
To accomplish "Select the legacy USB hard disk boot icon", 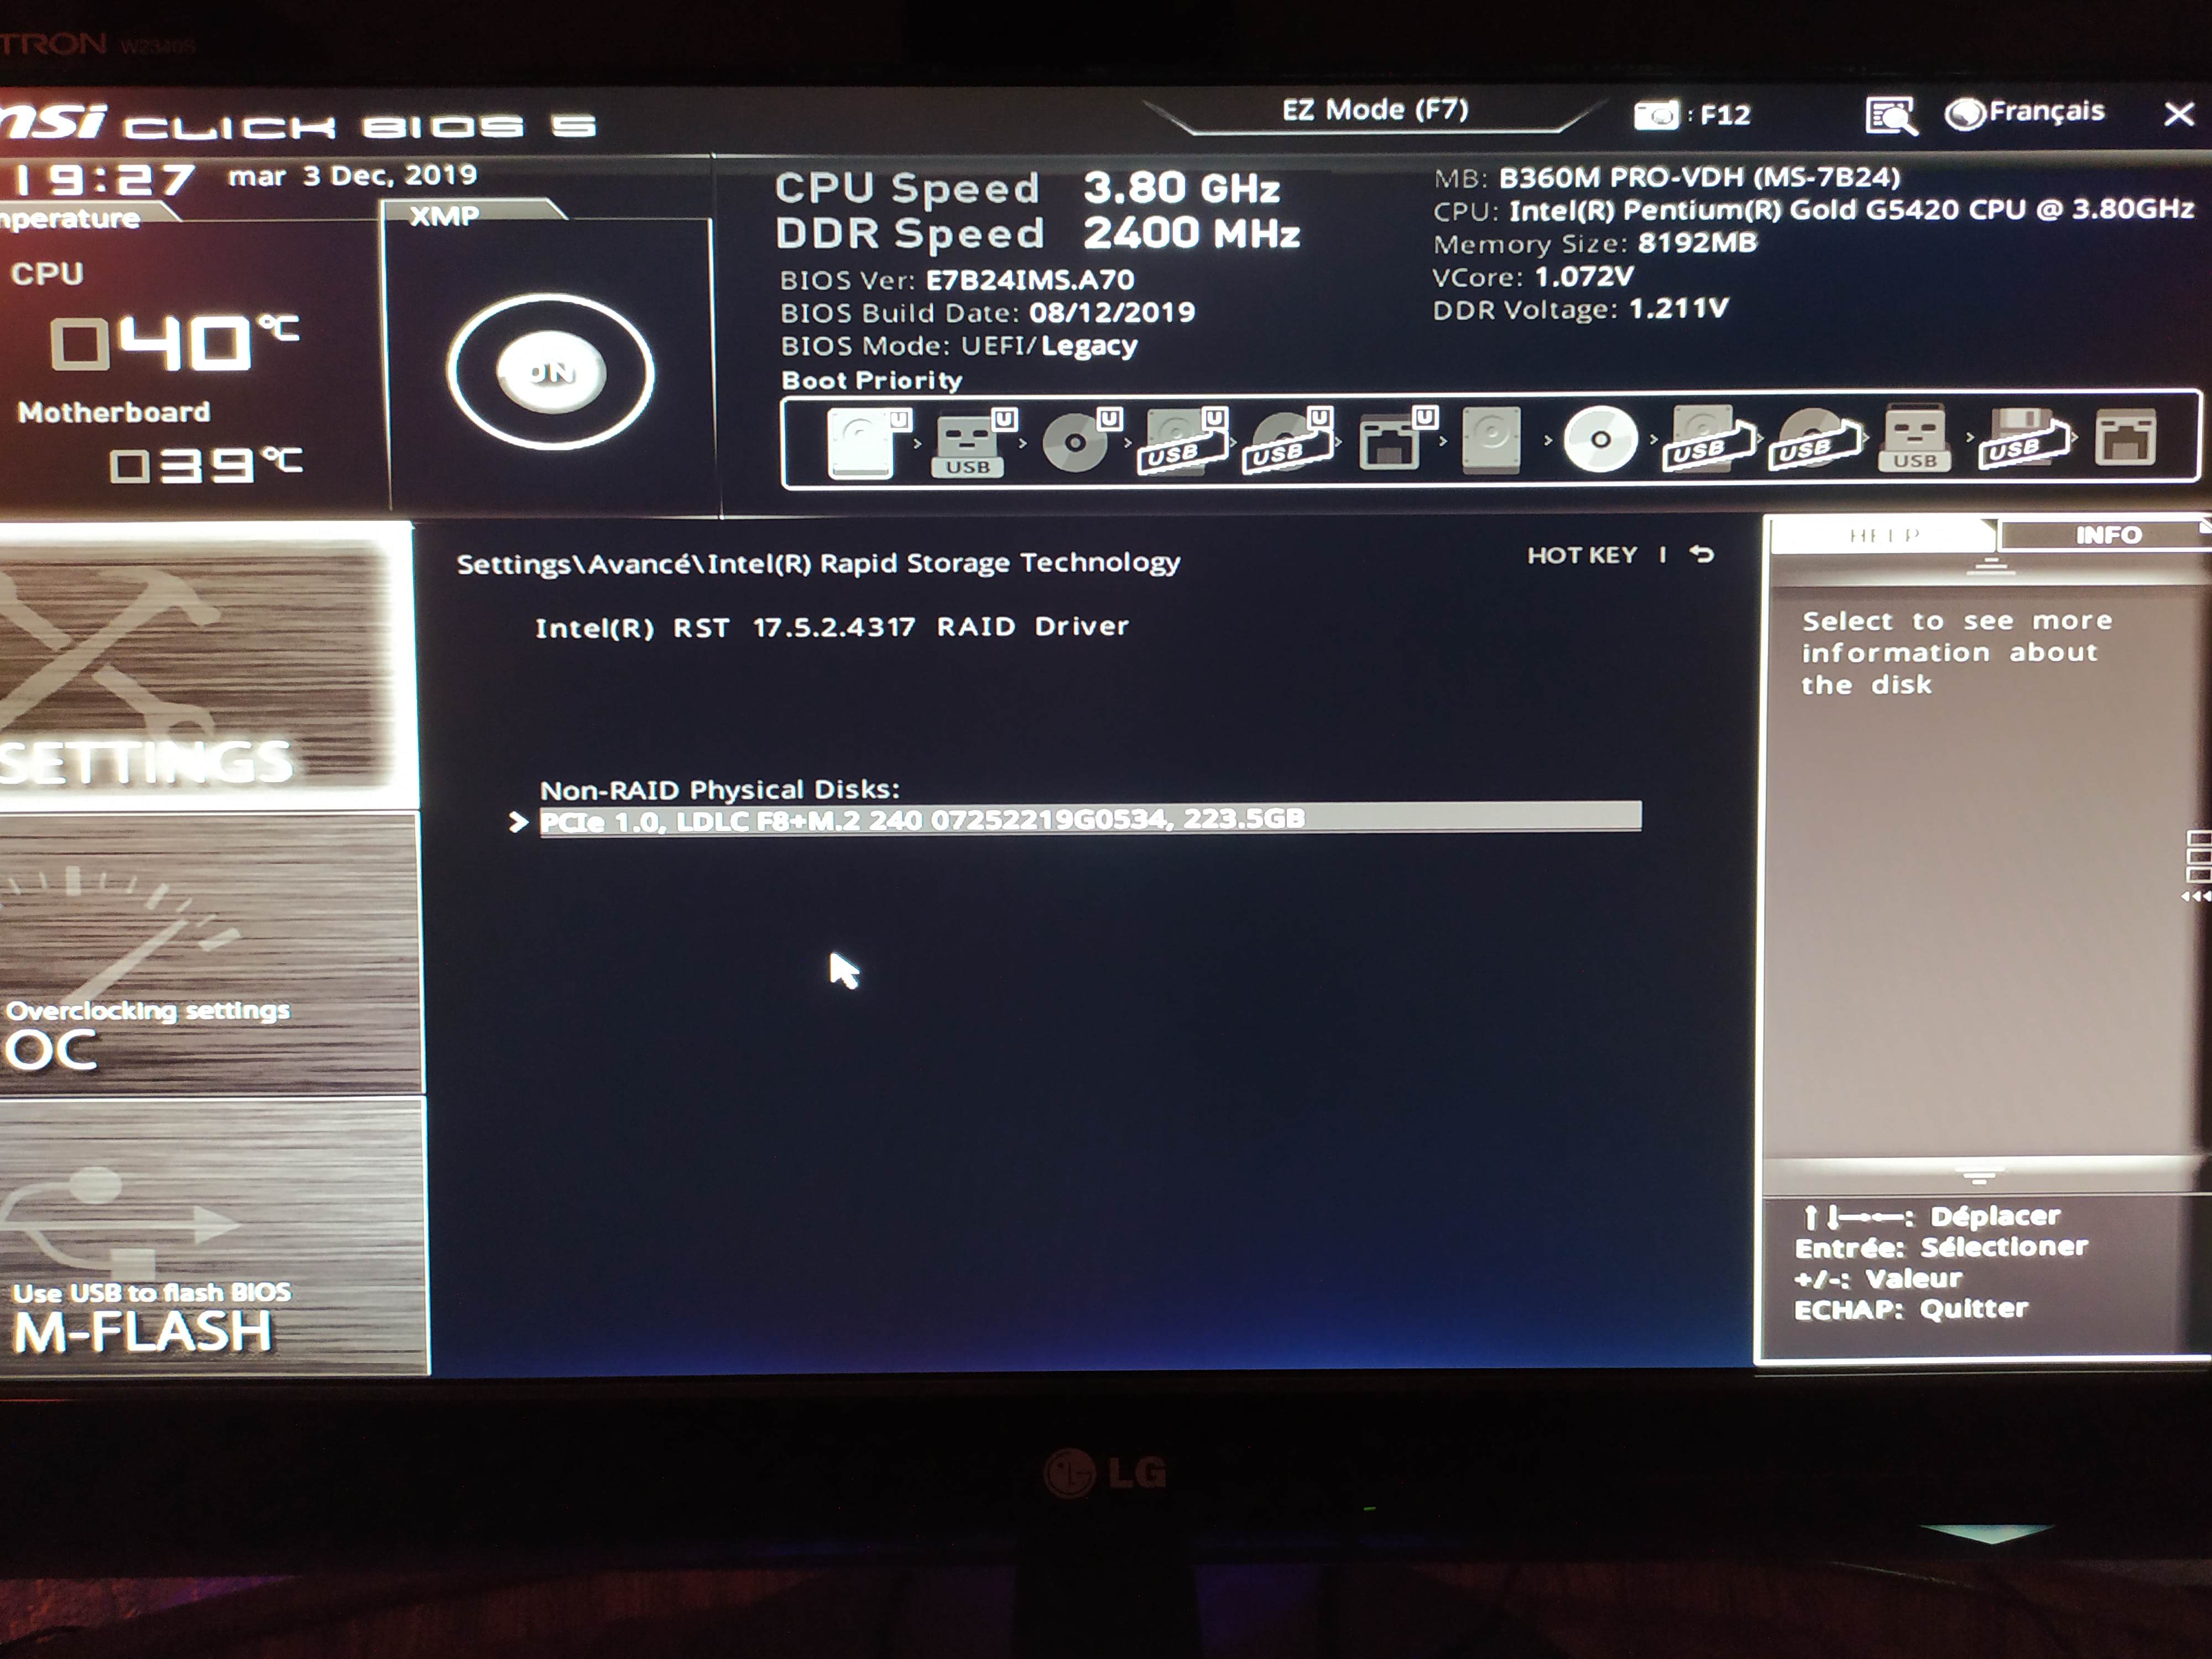I will 1708,438.
